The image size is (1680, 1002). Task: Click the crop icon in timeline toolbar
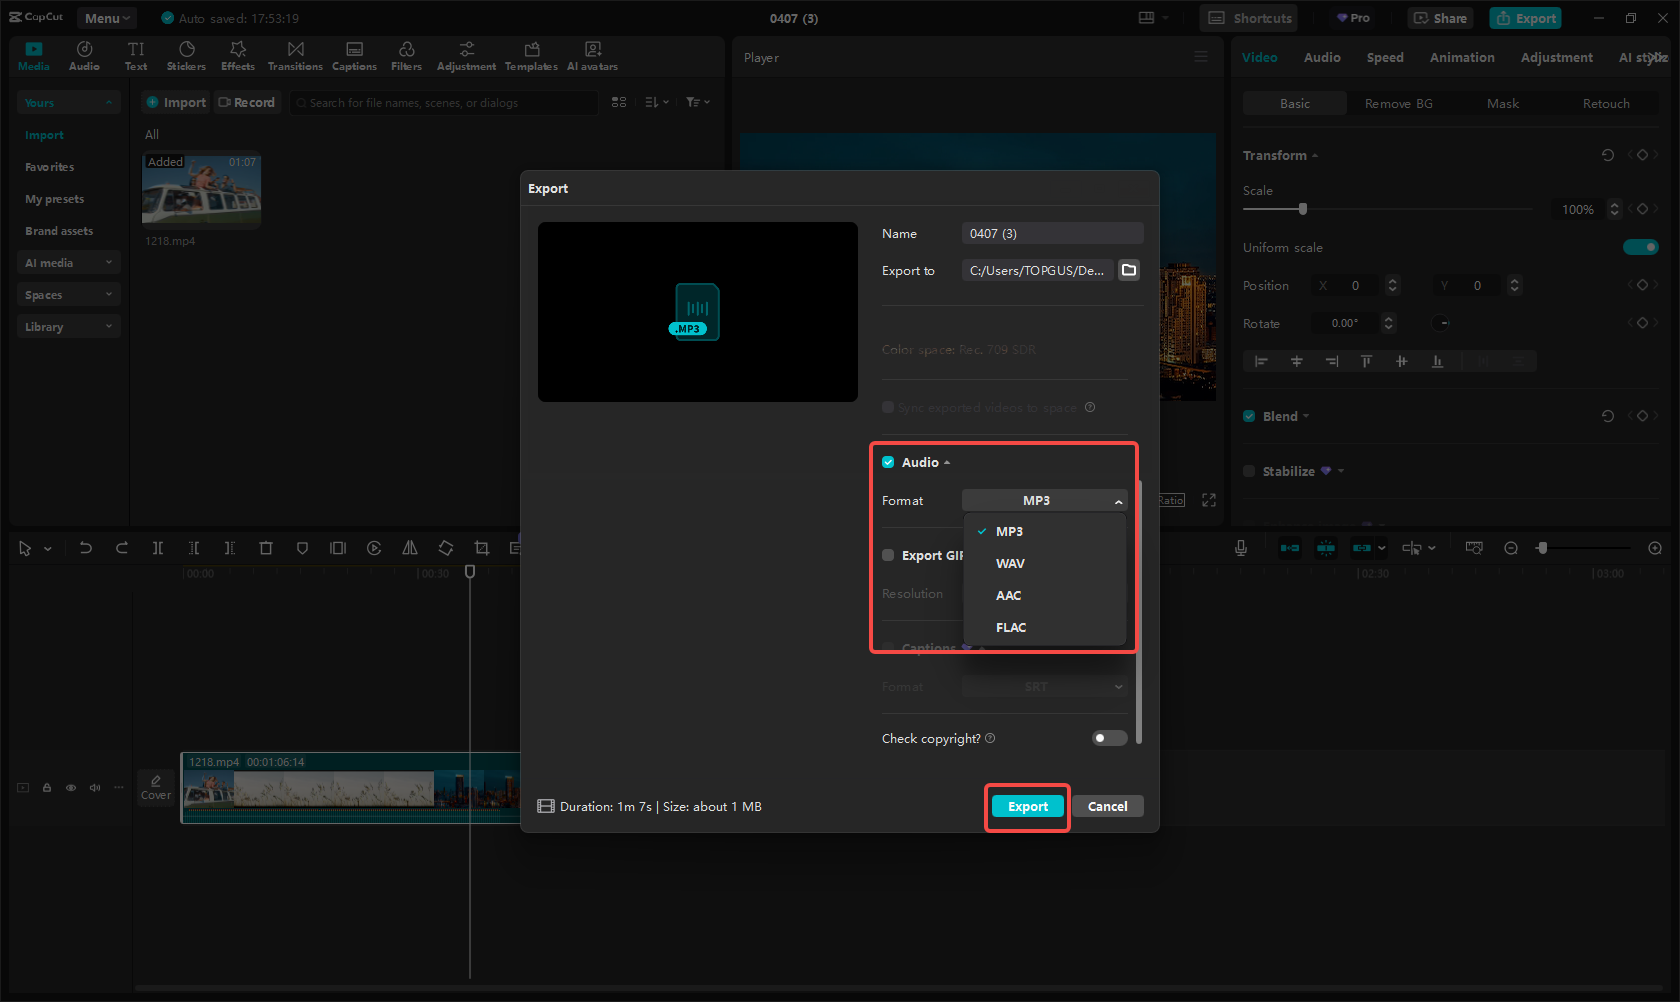[x=482, y=548]
